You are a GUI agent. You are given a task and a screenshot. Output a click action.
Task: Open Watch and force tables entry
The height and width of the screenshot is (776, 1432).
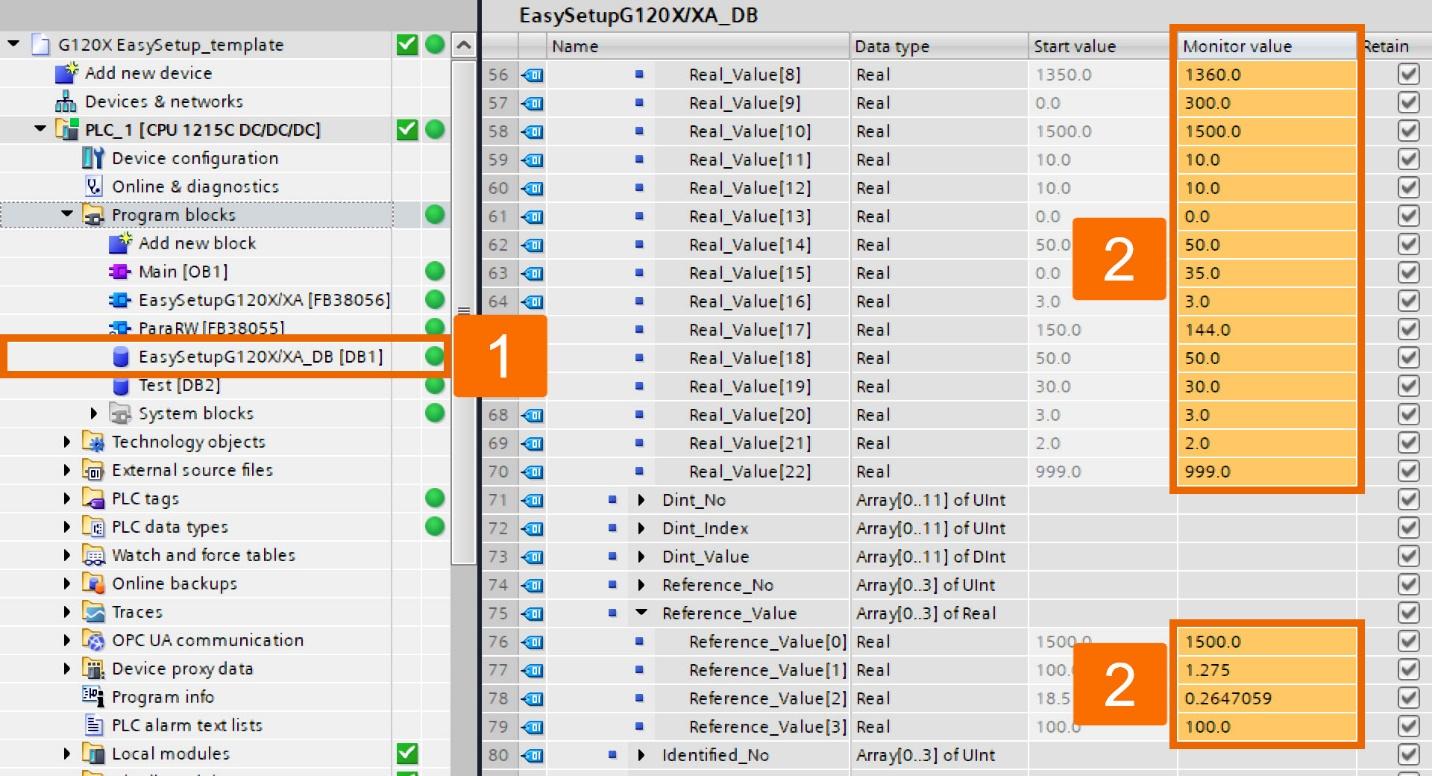point(203,555)
